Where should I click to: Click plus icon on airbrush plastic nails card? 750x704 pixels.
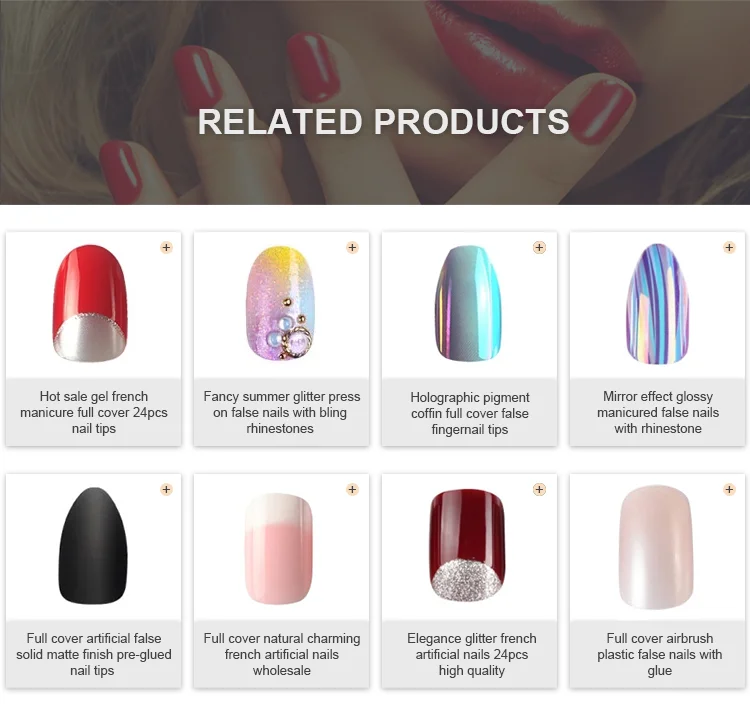[729, 489]
